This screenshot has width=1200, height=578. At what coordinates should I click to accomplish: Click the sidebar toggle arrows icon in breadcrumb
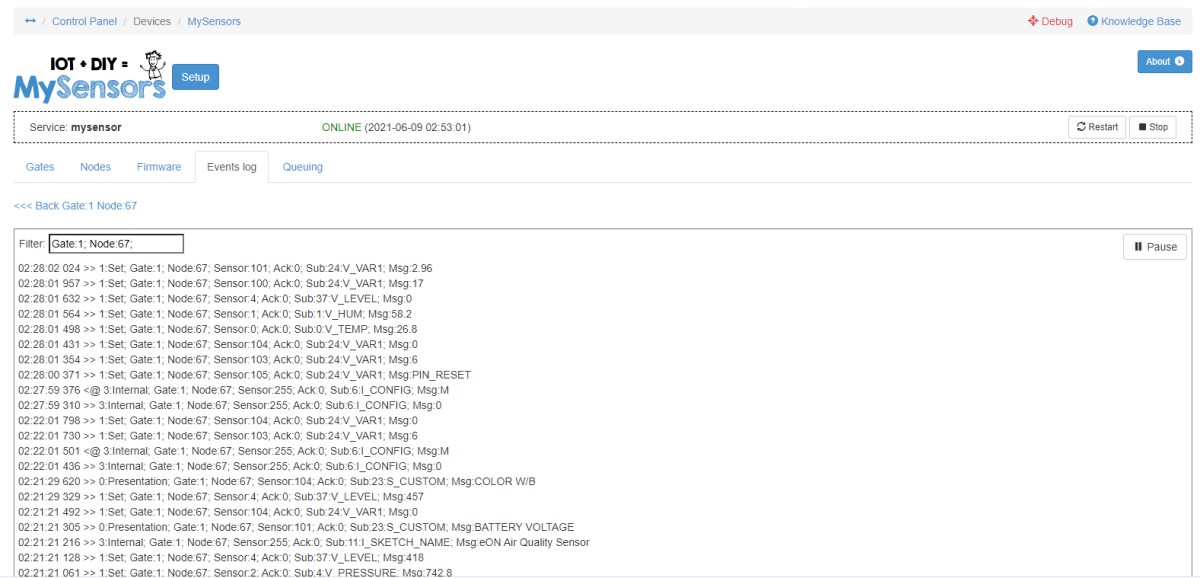tap(30, 21)
